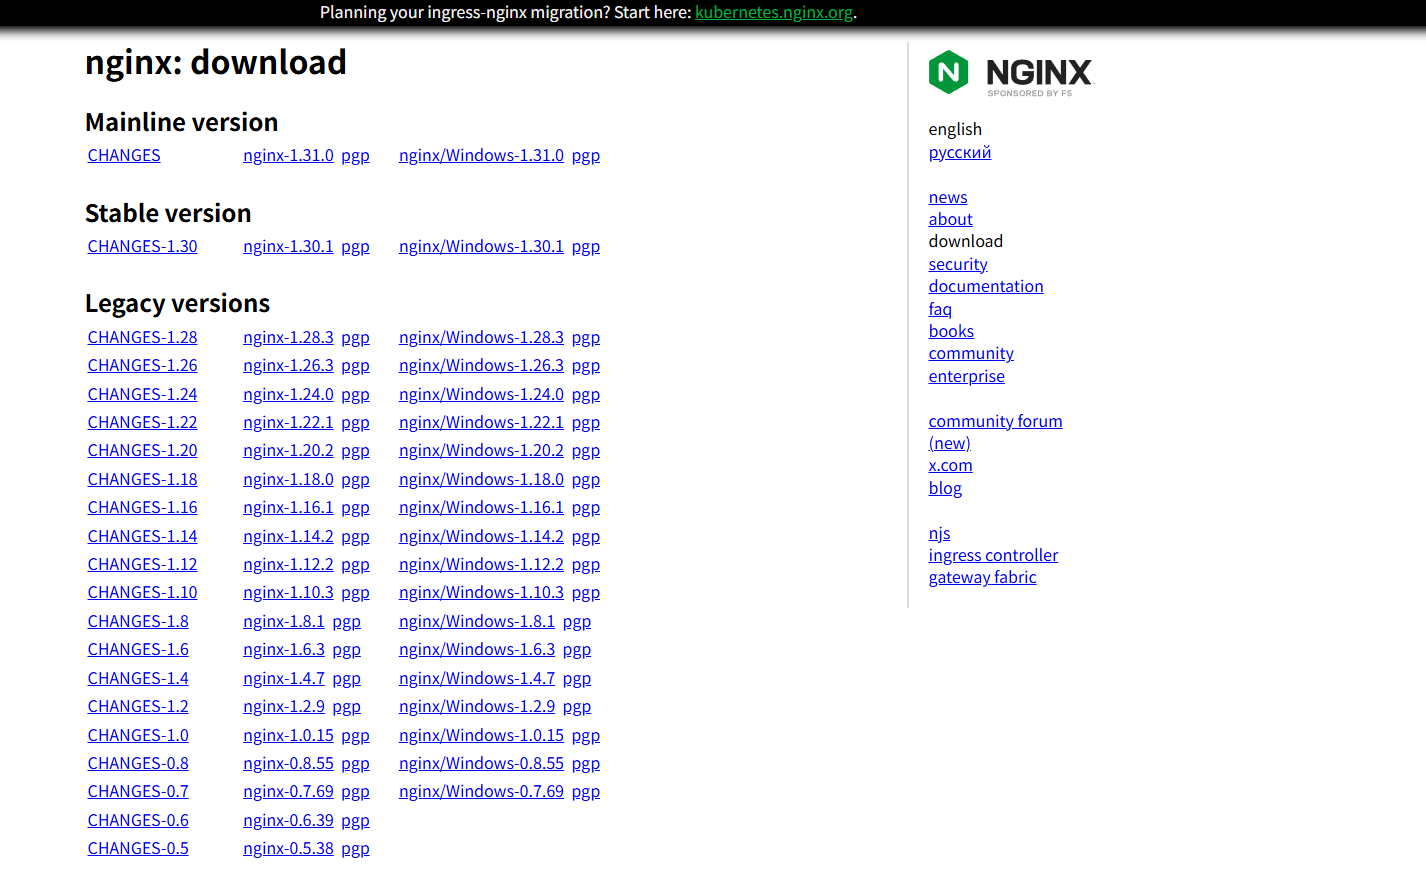Image resolution: width=1426 pixels, height=889 pixels.
Task: Open CHANGES-1.16 changelog
Action: click(142, 507)
